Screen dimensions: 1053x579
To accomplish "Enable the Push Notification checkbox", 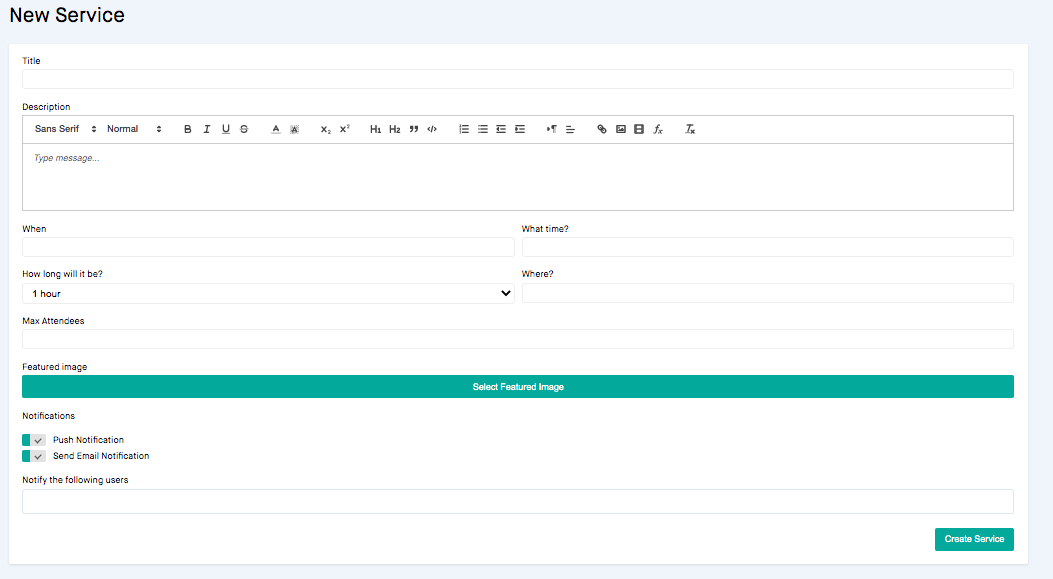I will click(31, 439).
